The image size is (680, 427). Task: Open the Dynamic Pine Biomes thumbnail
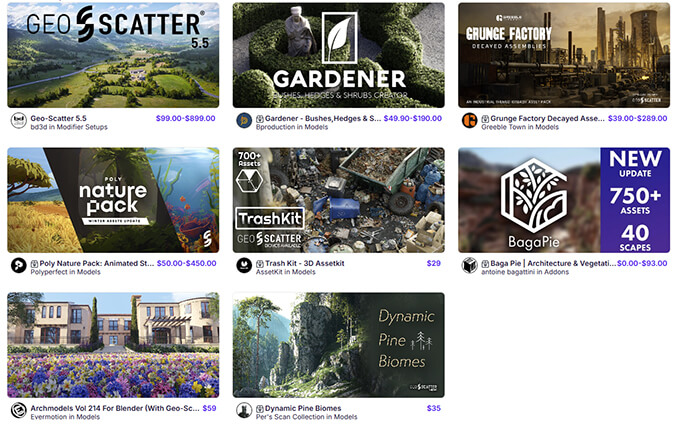click(339, 345)
